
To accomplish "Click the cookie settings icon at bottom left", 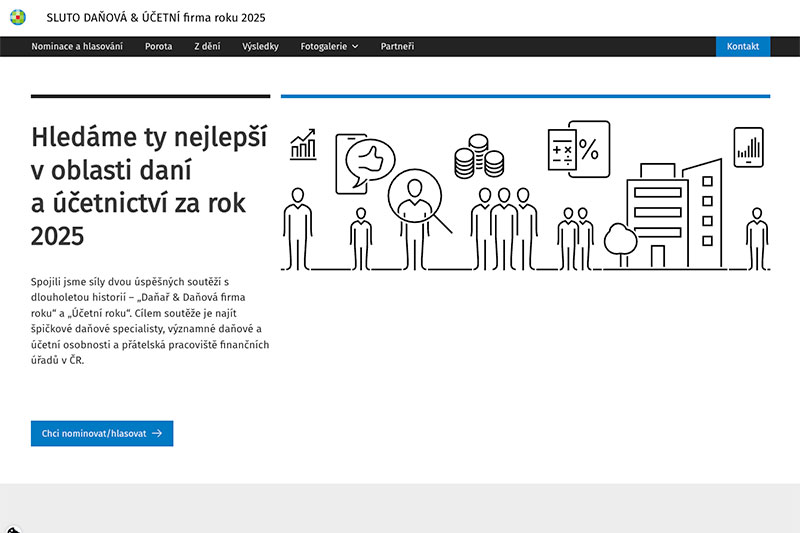I will [12, 527].
